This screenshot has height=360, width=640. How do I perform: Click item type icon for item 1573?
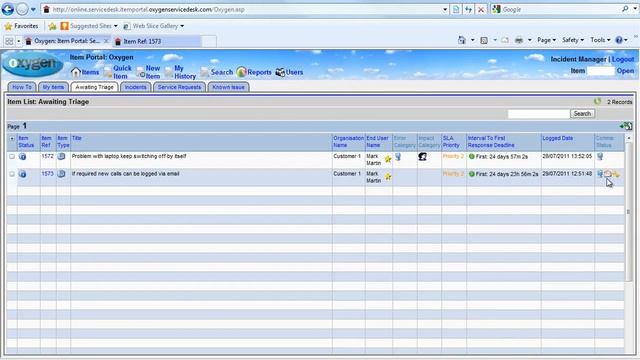(61, 174)
